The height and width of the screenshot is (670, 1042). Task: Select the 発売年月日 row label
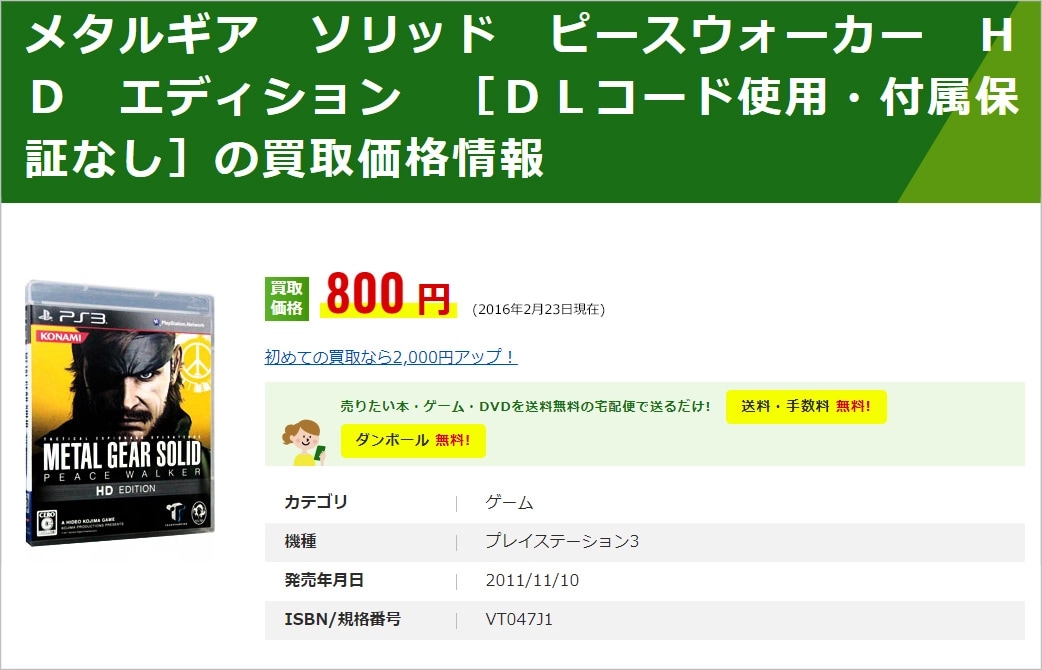click(x=324, y=580)
